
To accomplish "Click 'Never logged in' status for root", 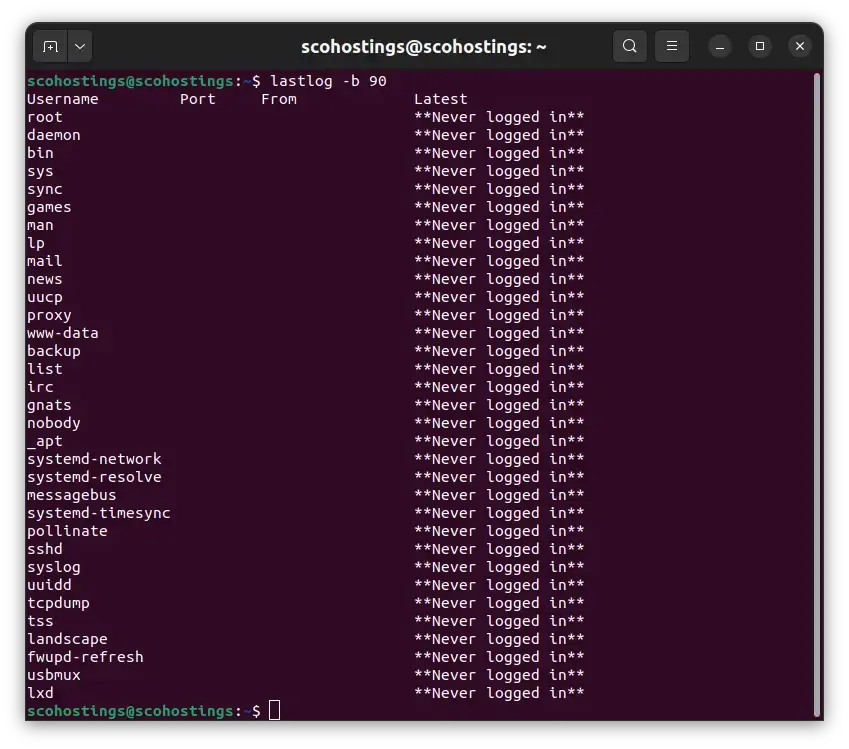I will click(499, 117).
